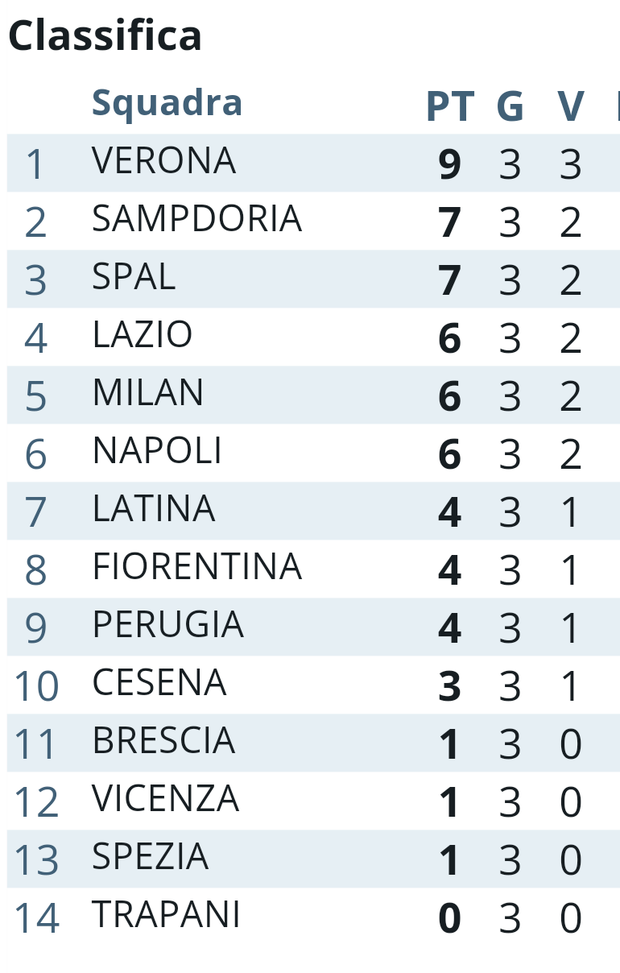Click VICENZA in the standings

click(166, 799)
